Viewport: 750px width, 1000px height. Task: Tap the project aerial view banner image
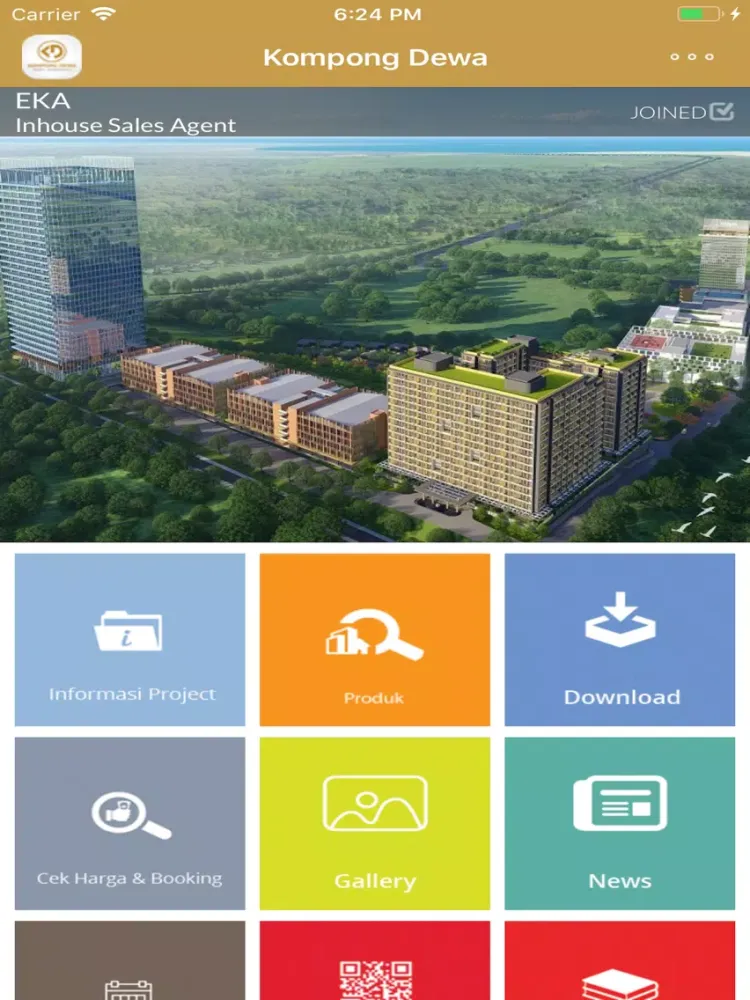tap(375, 339)
